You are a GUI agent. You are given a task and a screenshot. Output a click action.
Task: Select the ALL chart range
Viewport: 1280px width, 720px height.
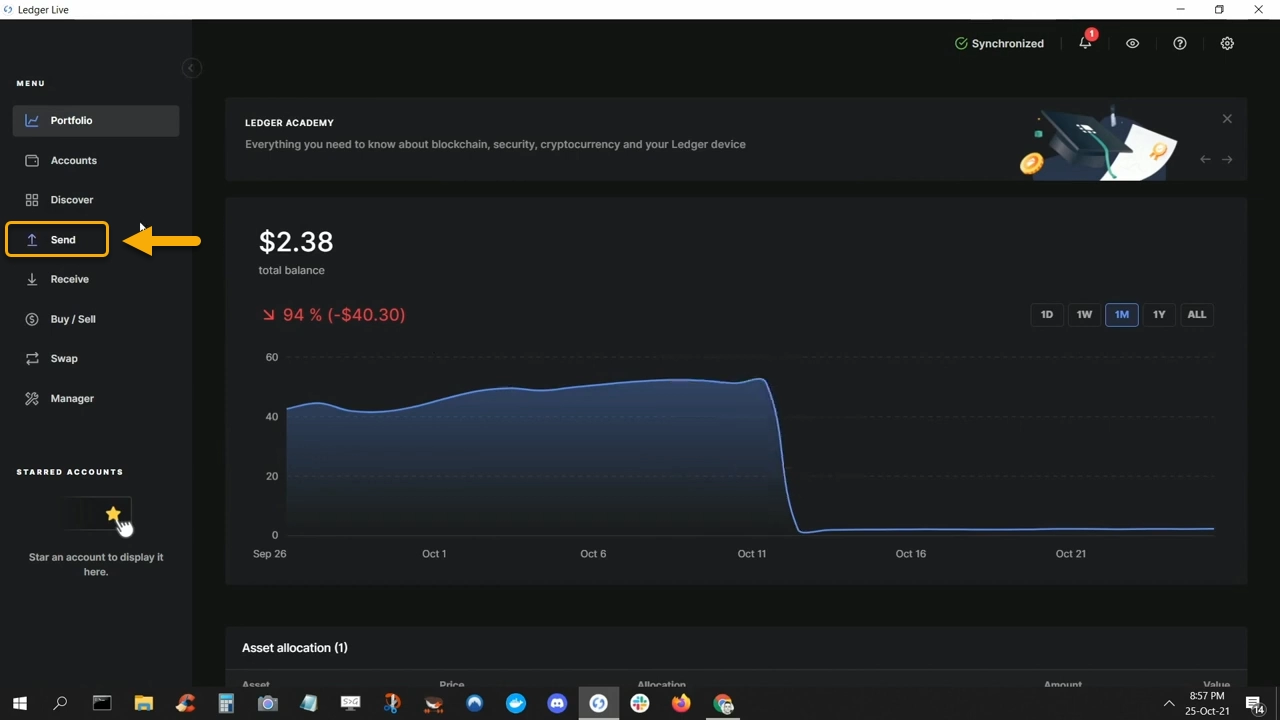[1197, 314]
